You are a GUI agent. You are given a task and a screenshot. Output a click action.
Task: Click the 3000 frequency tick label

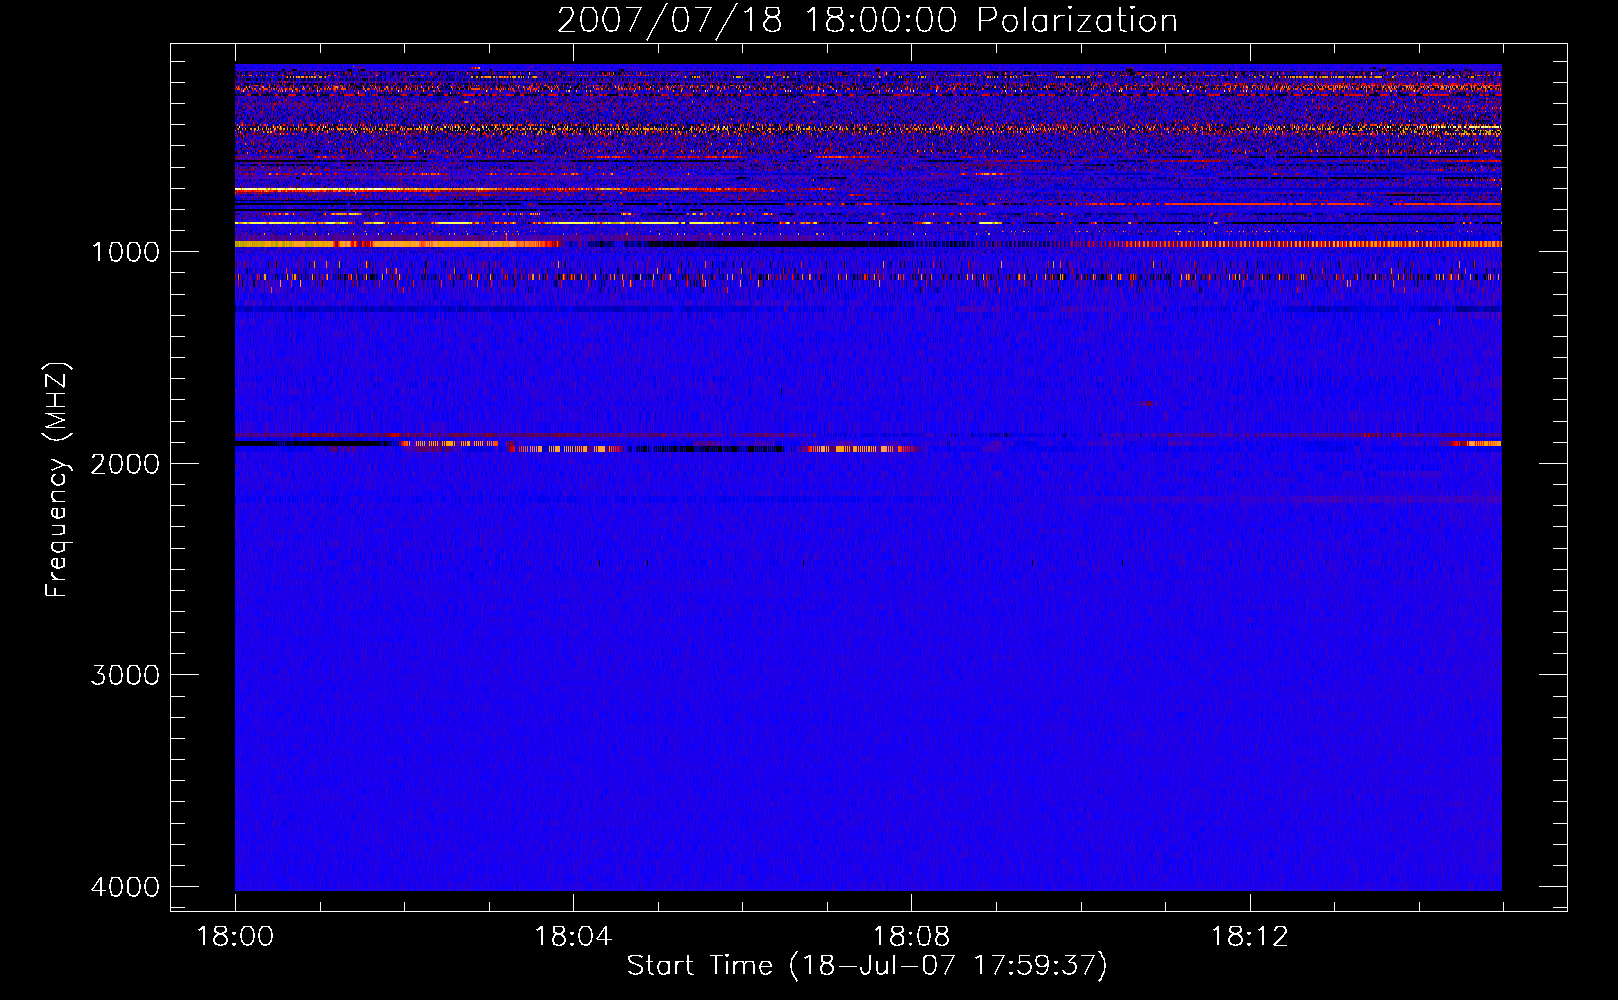(125, 675)
